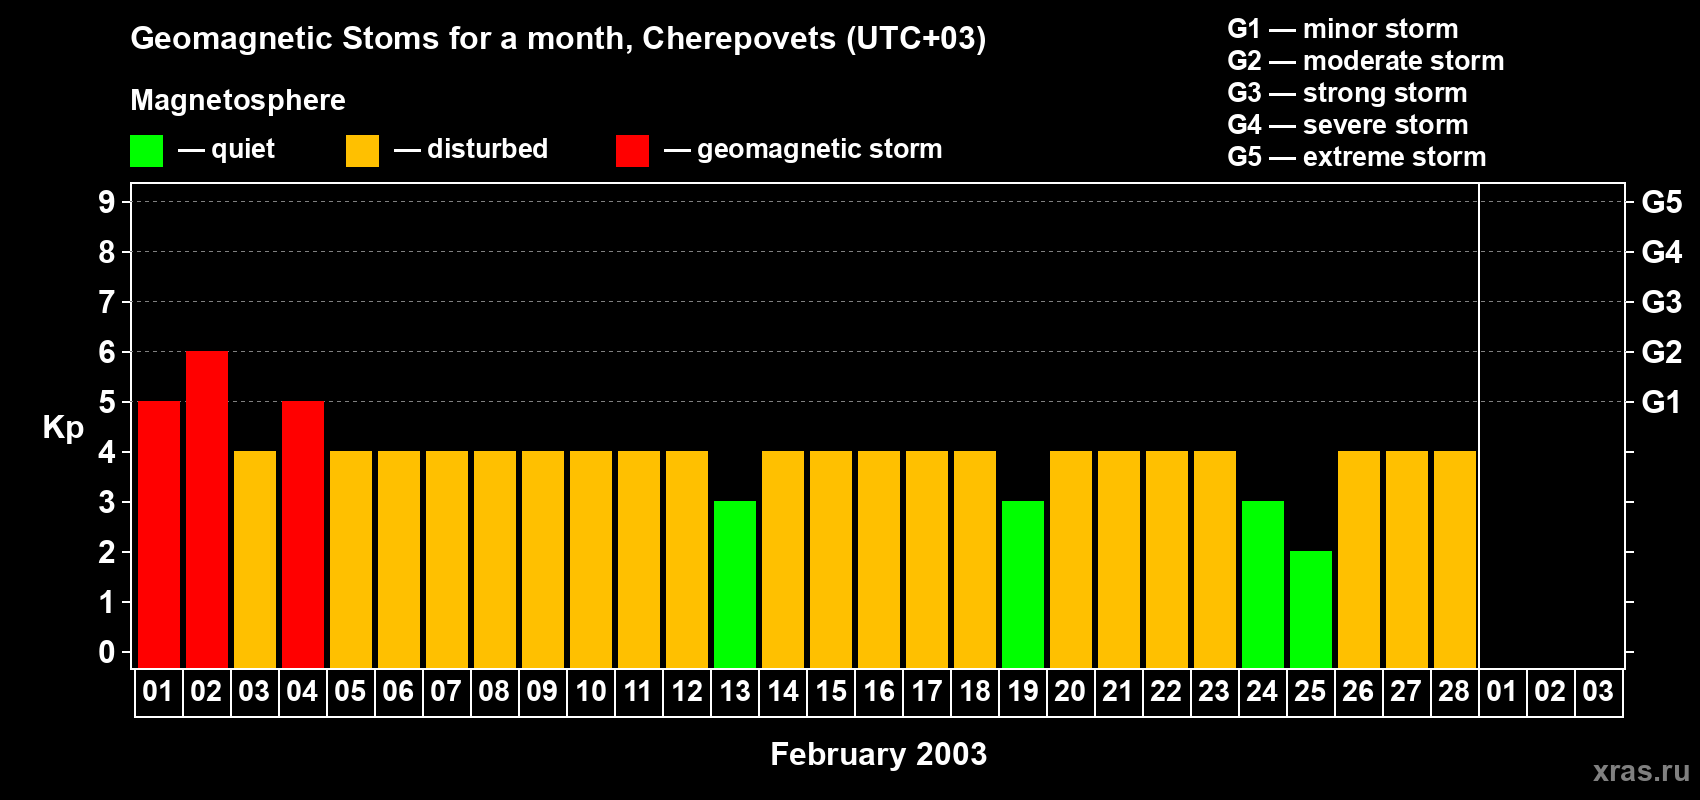1700x800 pixels.
Task: Click date label 10 on the horizontal axis
Action: point(591,692)
